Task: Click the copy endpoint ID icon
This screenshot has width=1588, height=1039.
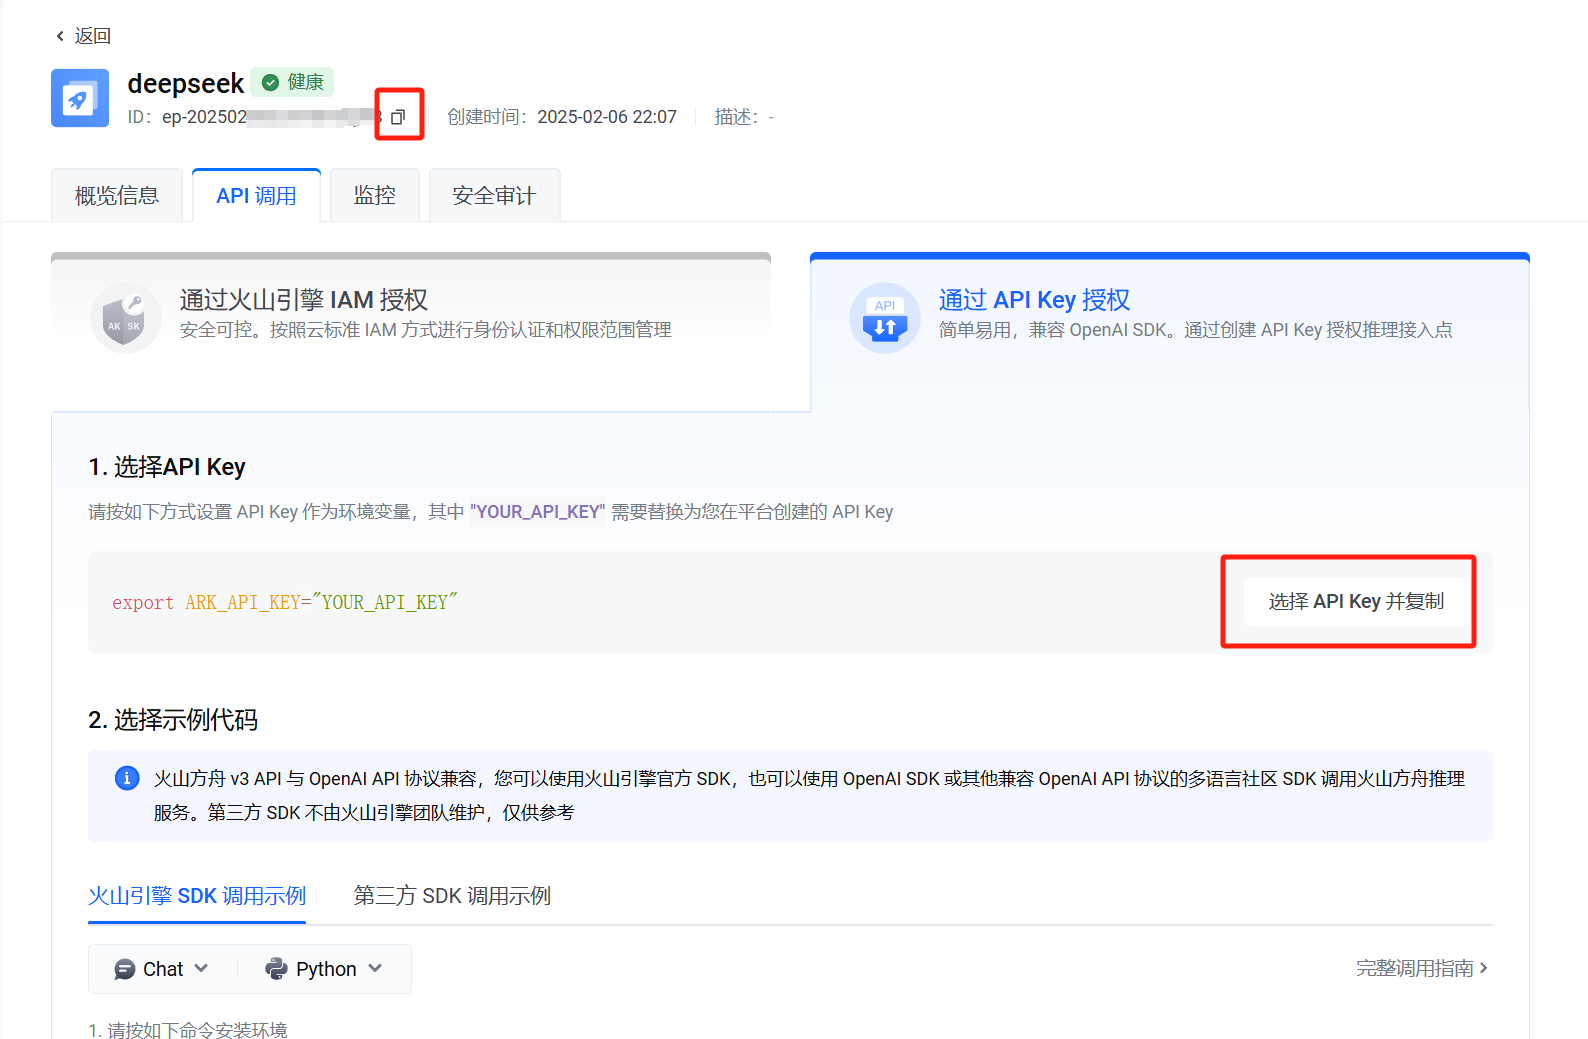Action: [398, 117]
